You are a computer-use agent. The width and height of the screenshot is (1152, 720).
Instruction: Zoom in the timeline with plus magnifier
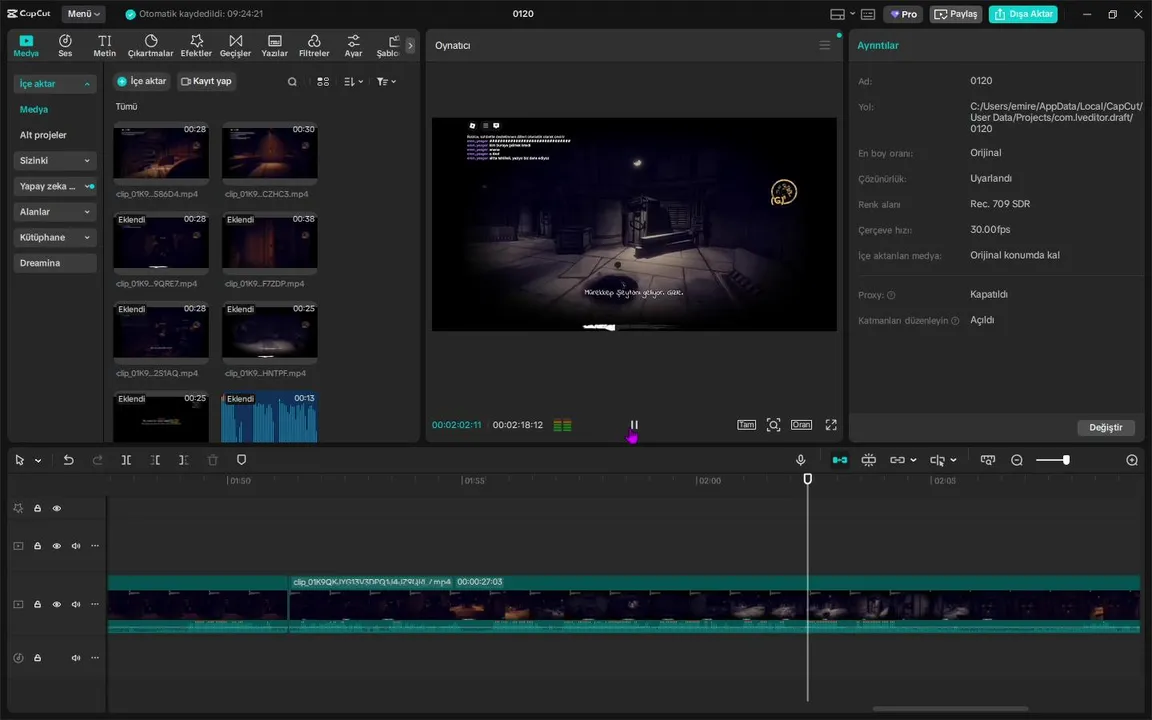(1131, 460)
